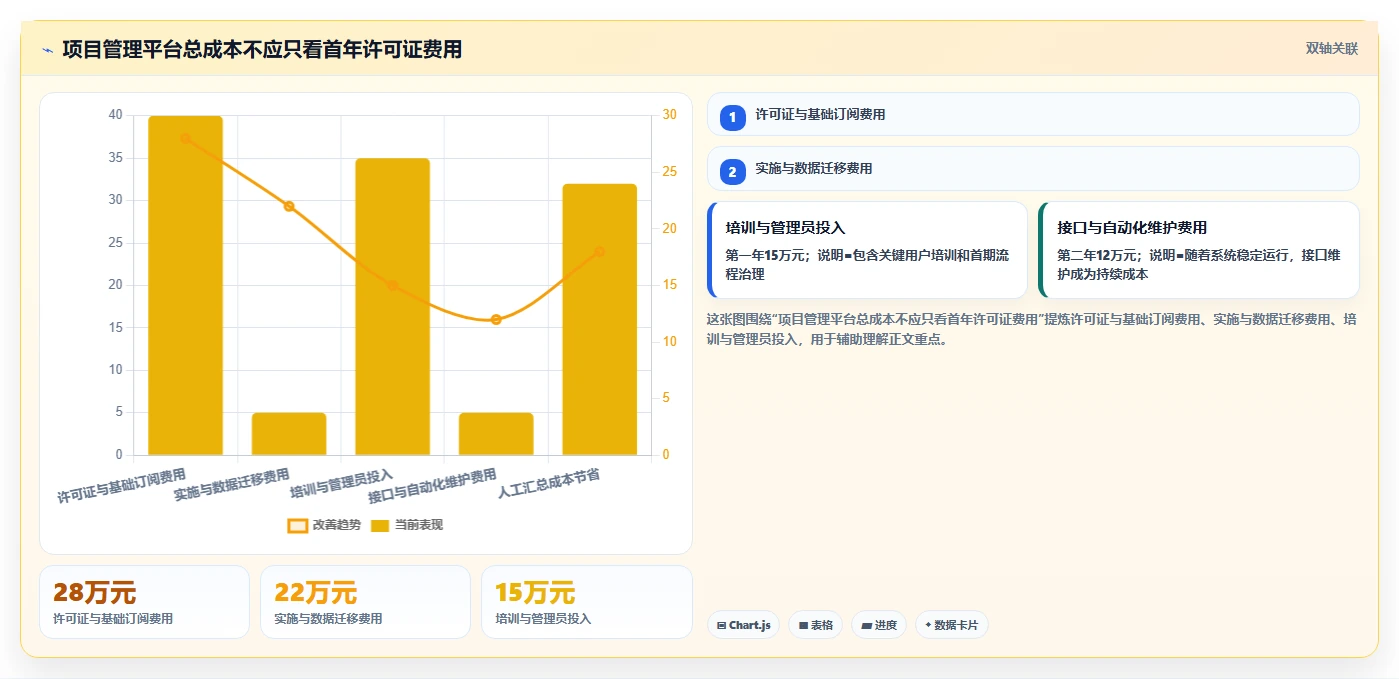The width and height of the screenshot is (1399, 679).
Task: Click the x-axis label 接口与自动化维护费用
Action: point(433,485)
